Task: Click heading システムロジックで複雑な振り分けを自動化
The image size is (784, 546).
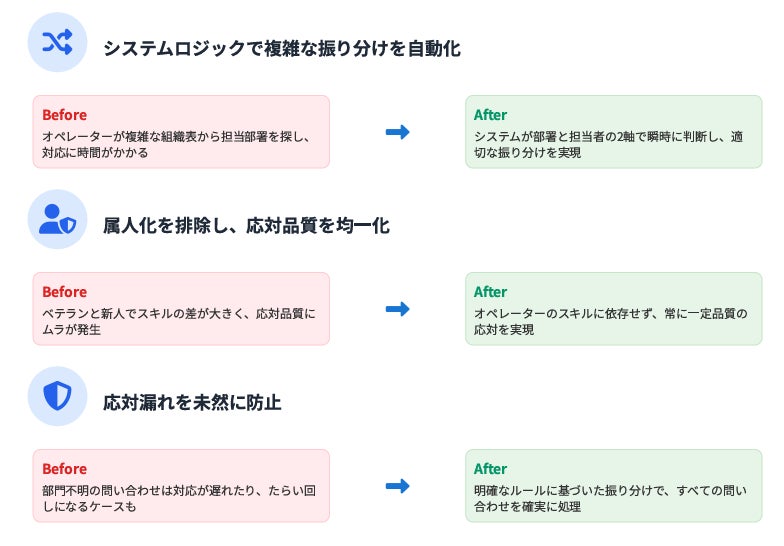Action: 282,48
